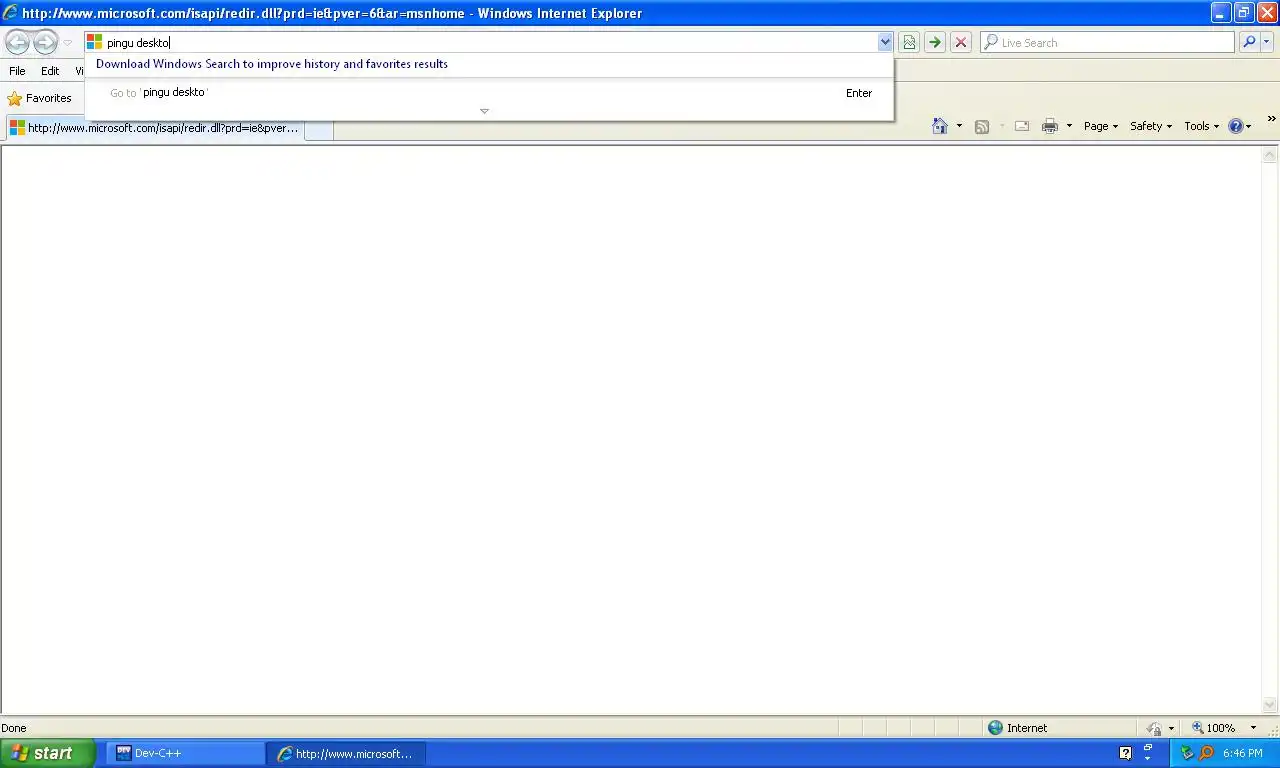Image resolution: width=1280 pixels, height=768 pixels.
Task: Click the browser Back arrow button
Action: click(18, 42)
